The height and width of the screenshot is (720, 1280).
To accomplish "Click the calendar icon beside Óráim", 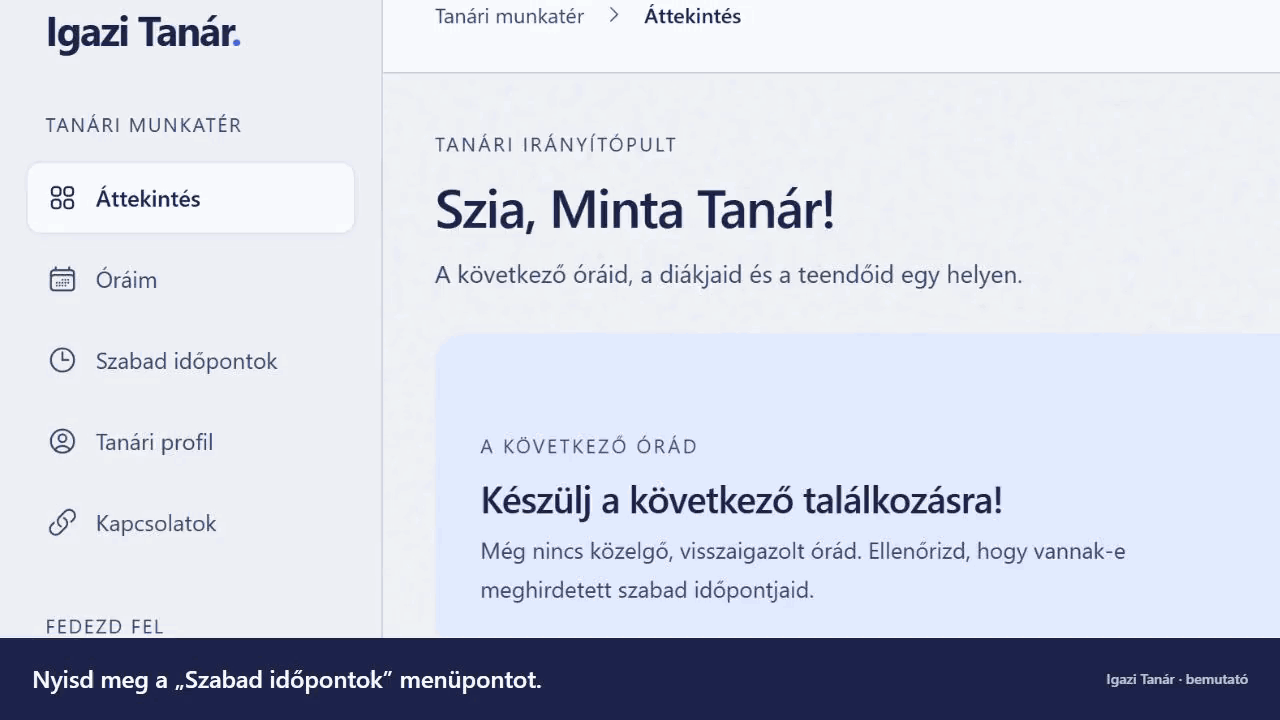I will pos(62,279).
